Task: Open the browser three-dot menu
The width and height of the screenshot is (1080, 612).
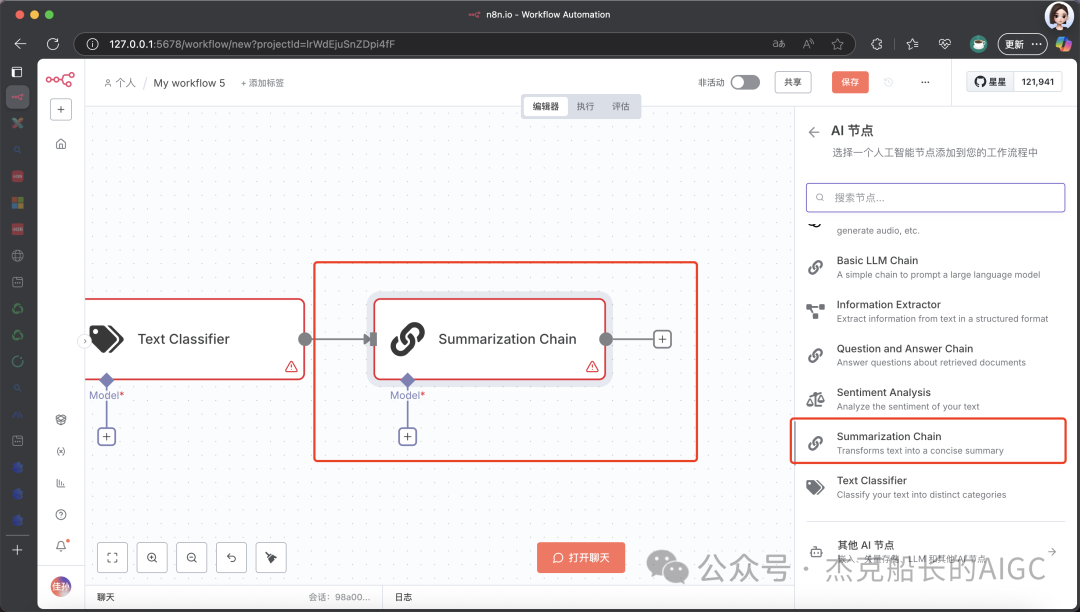Action: [1037, 44]
